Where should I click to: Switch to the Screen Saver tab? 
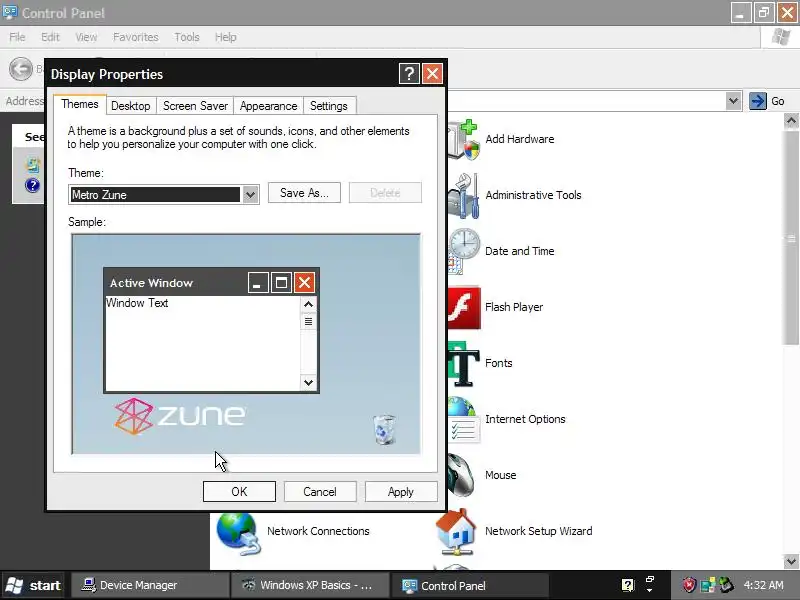195,106
